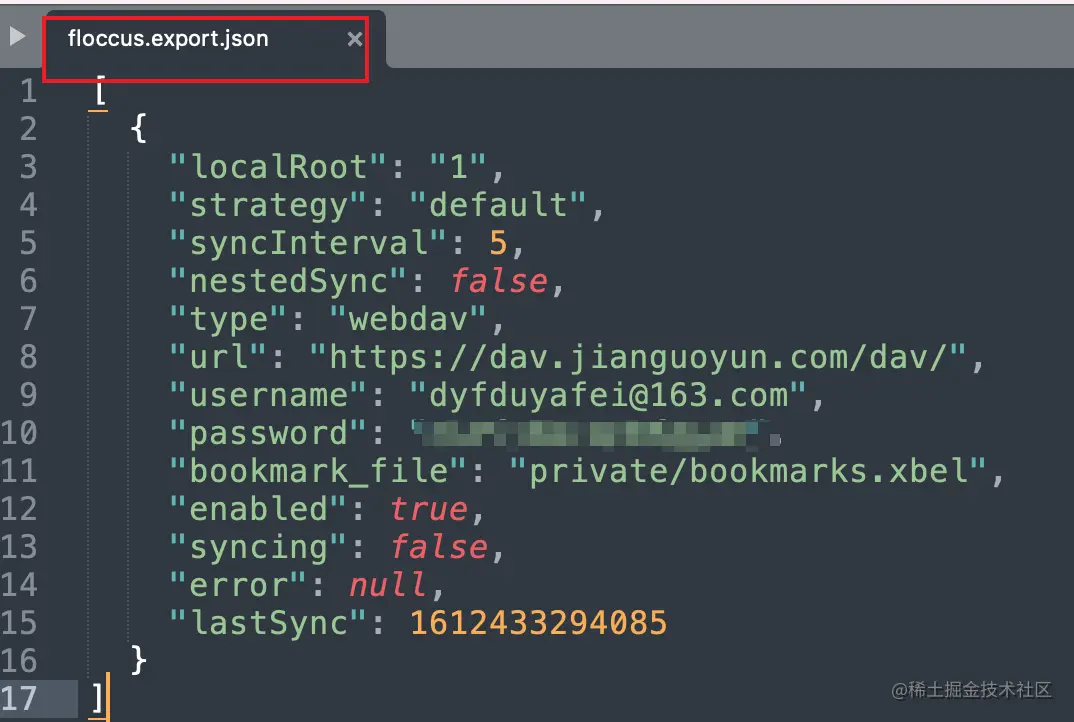Click the false value of syncing

point(439,547)
